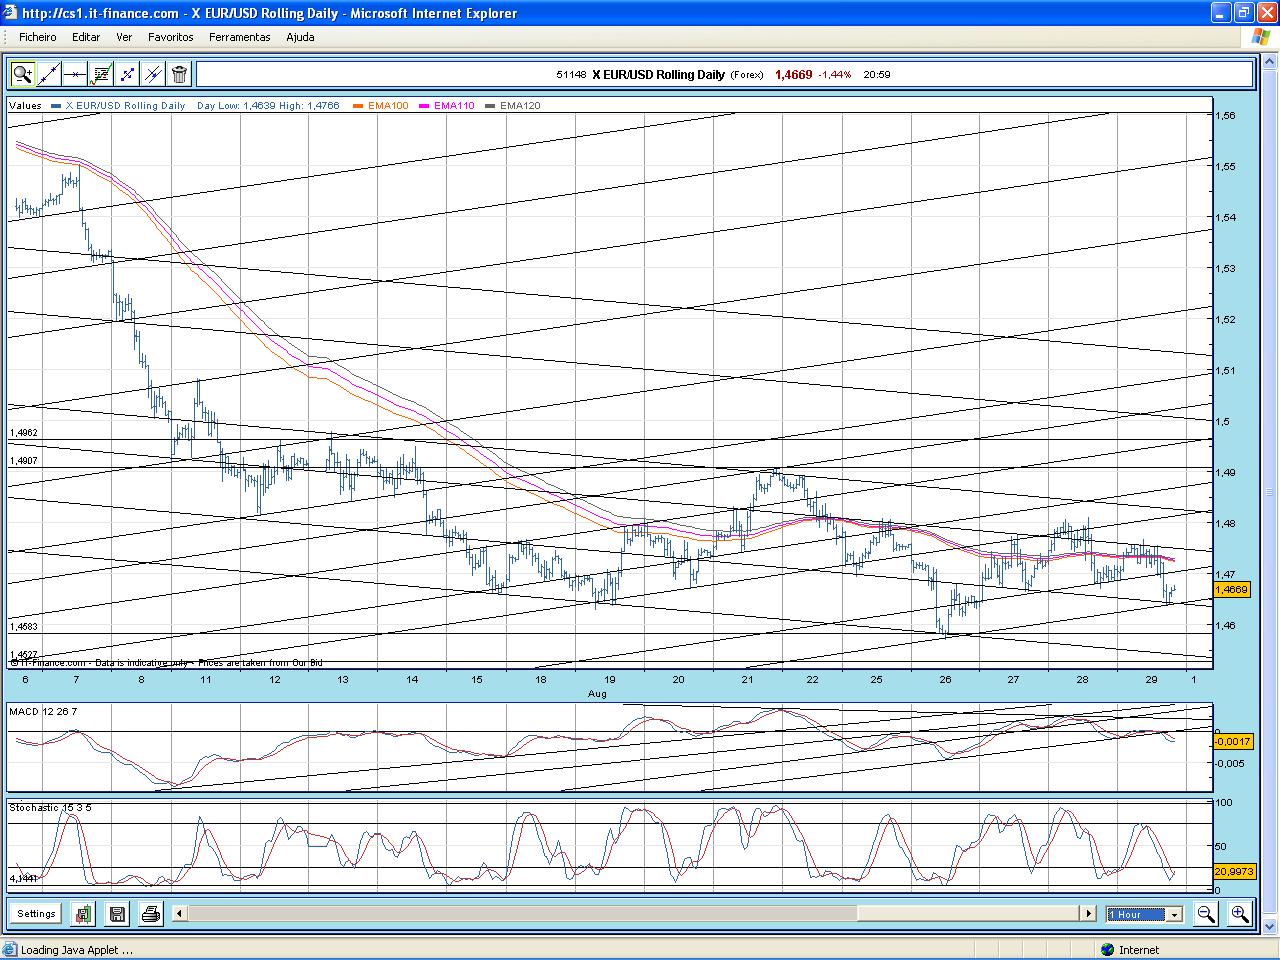The image size is (1280, 960).
Task: Click the instrument title bar field
Action: (724, 74)
